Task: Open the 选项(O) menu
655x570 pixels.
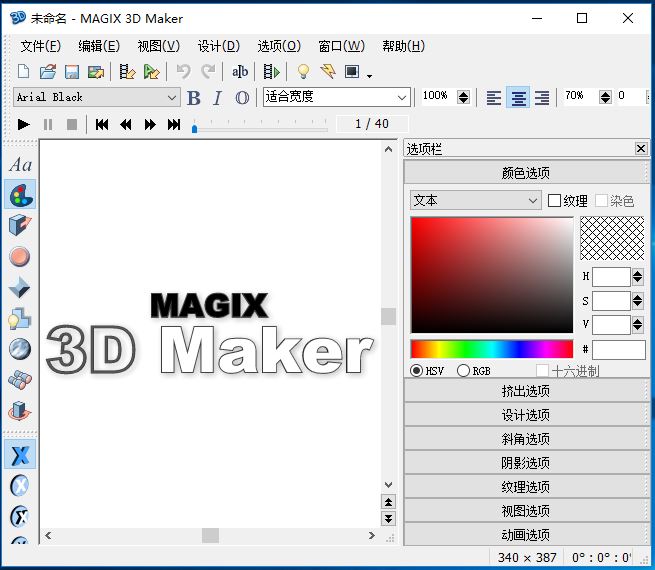Action: (279, 46)
